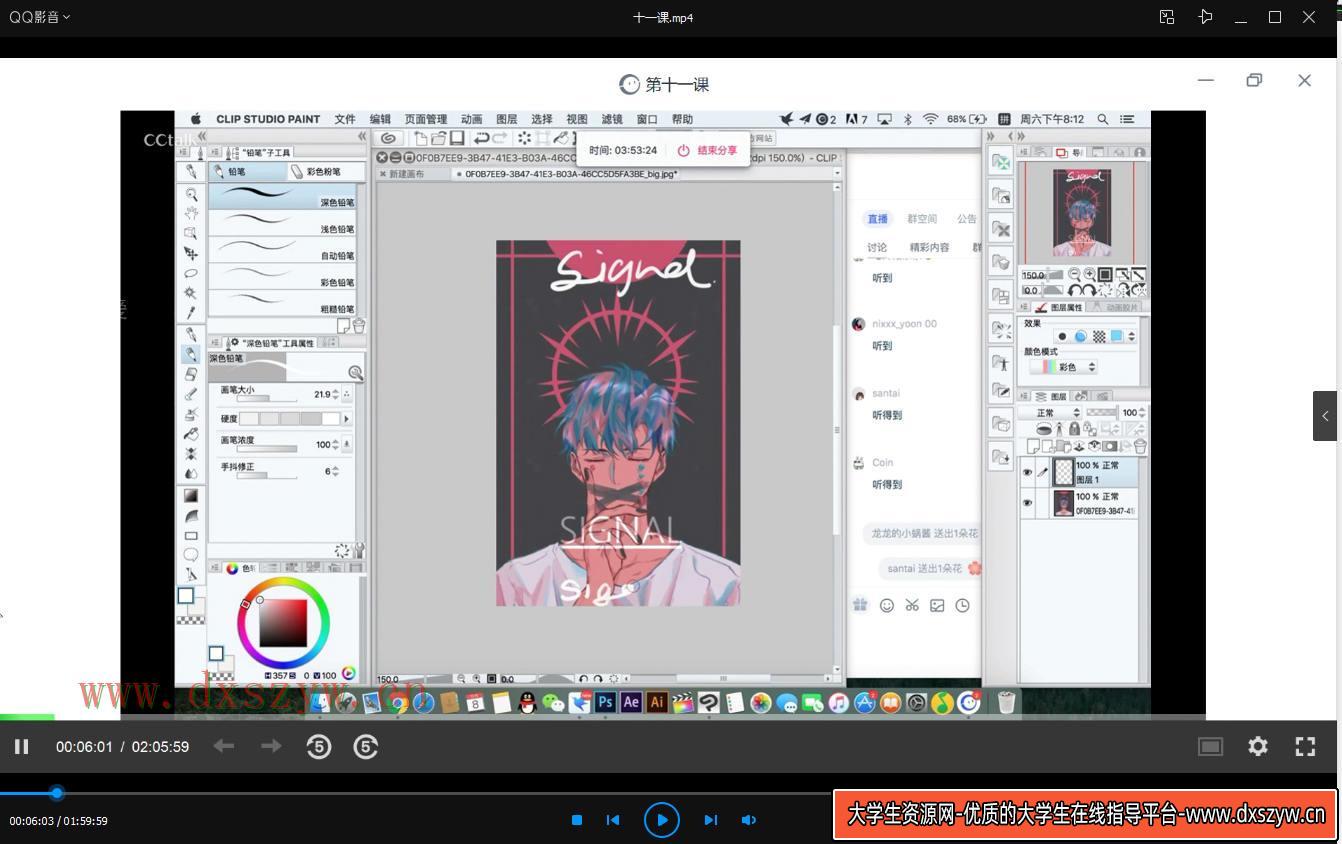Stop playback with the blue stop icon
The width and height of the screenshot is (1342, 844).
(577, 820)
